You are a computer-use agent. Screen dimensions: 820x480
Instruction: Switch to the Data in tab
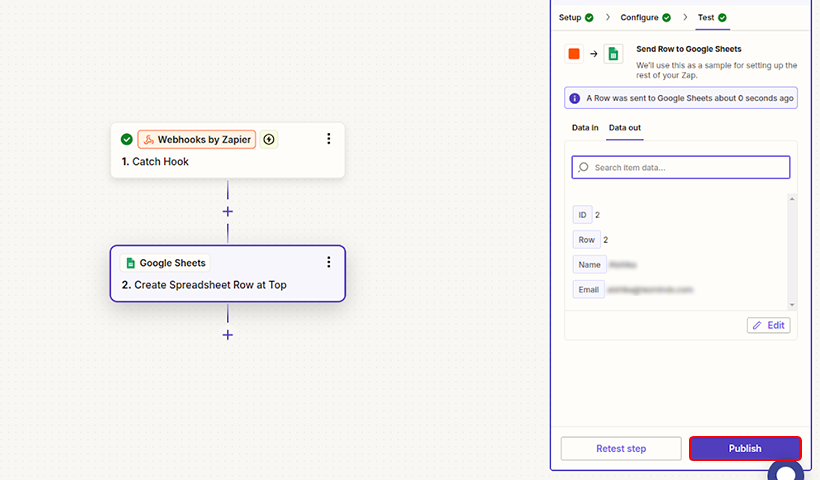click(585, 128)
